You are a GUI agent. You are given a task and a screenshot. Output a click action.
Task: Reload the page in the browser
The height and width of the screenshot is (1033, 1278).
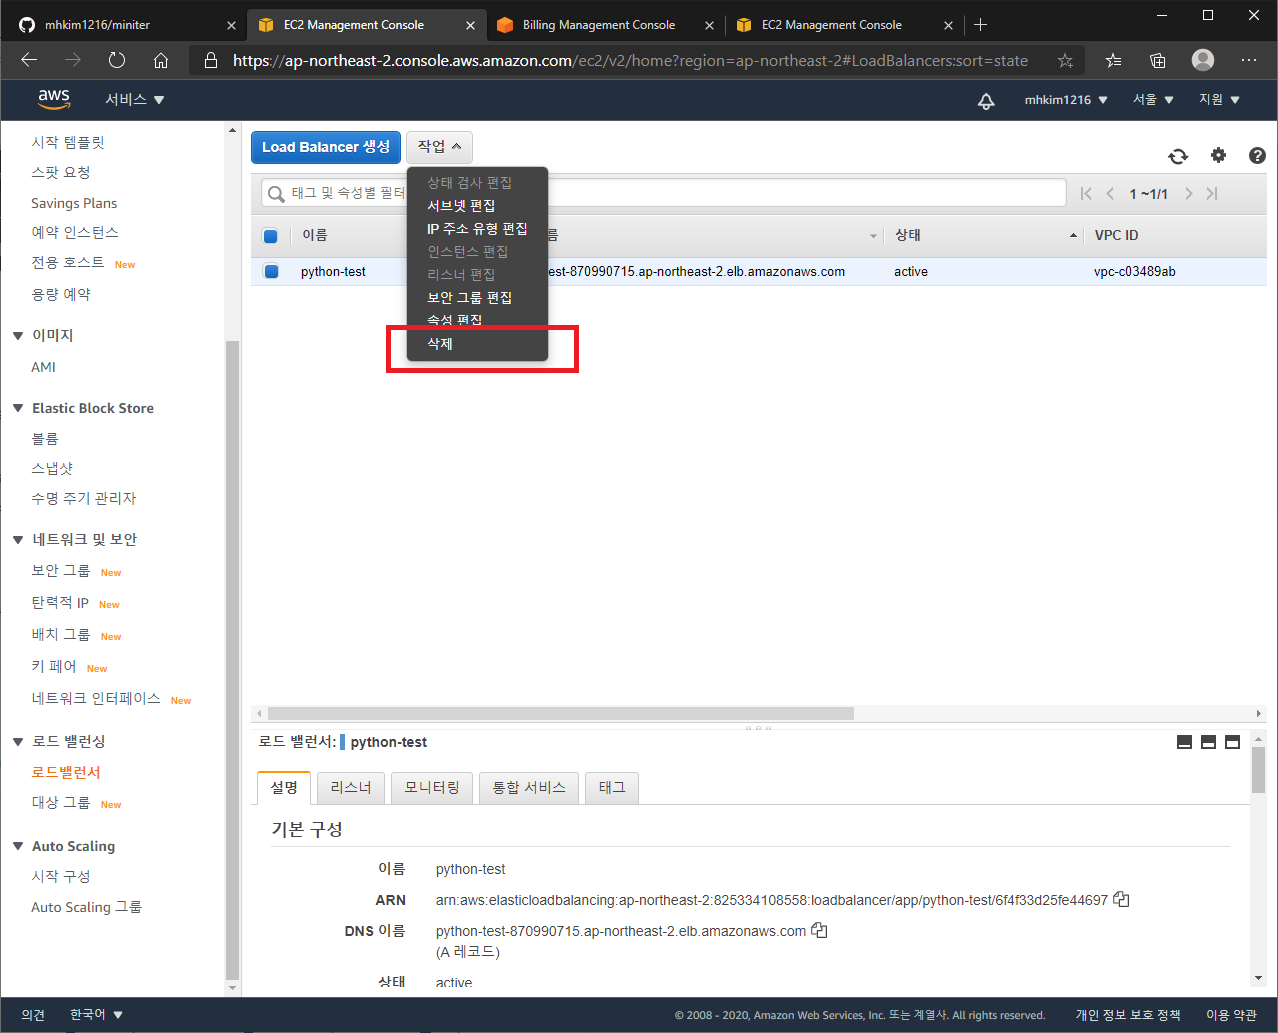pyautogui.click(x=117, y=60)
